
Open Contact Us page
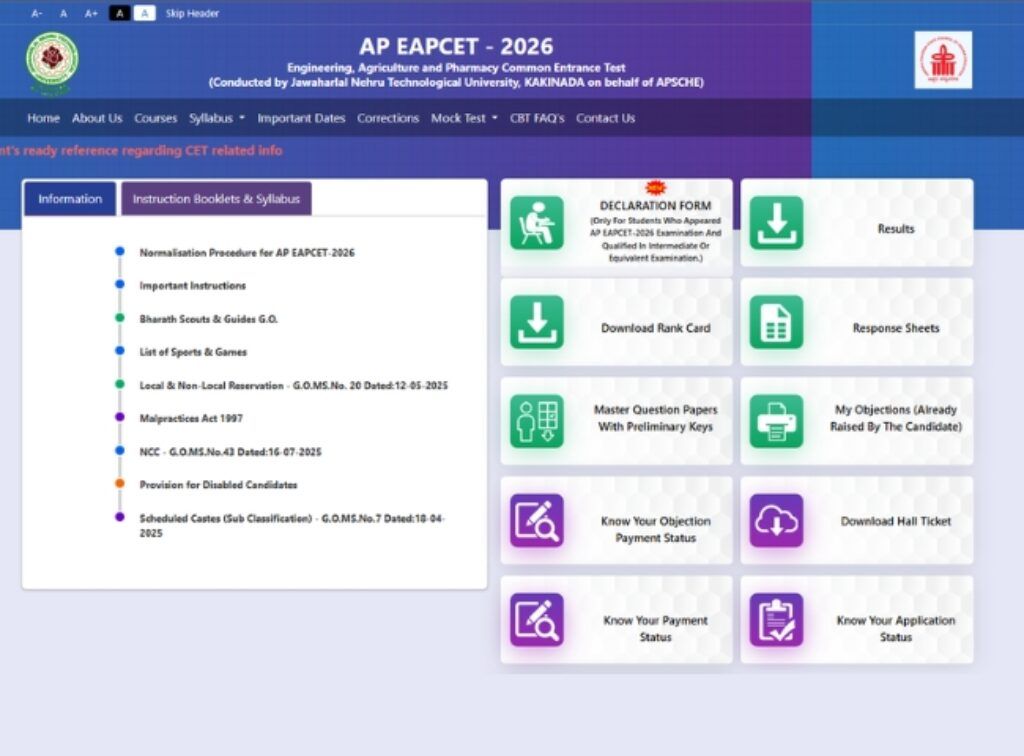click(605, 118)
